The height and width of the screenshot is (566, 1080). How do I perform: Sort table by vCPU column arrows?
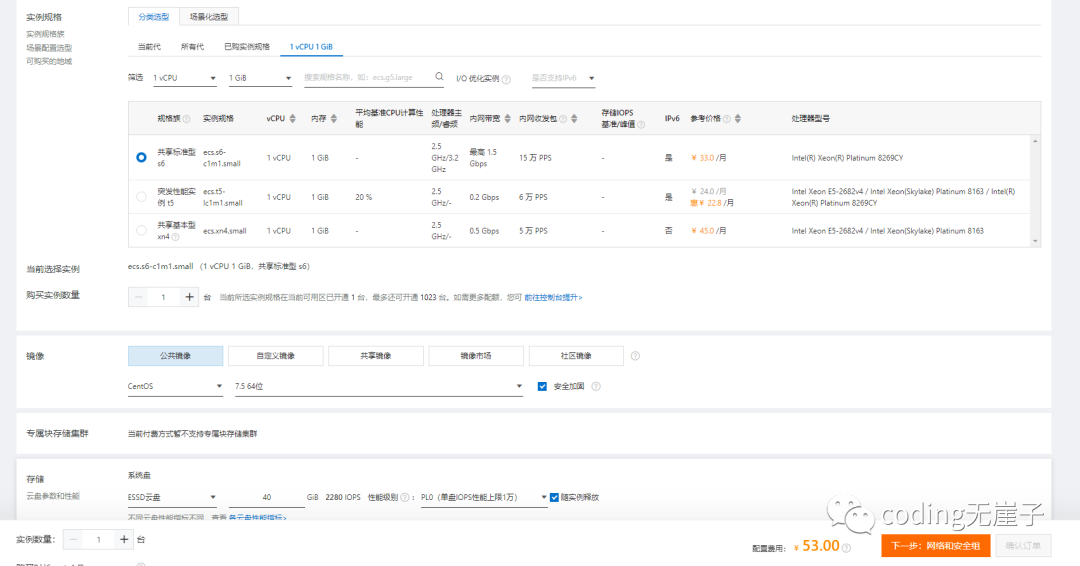tap(293, 118)
